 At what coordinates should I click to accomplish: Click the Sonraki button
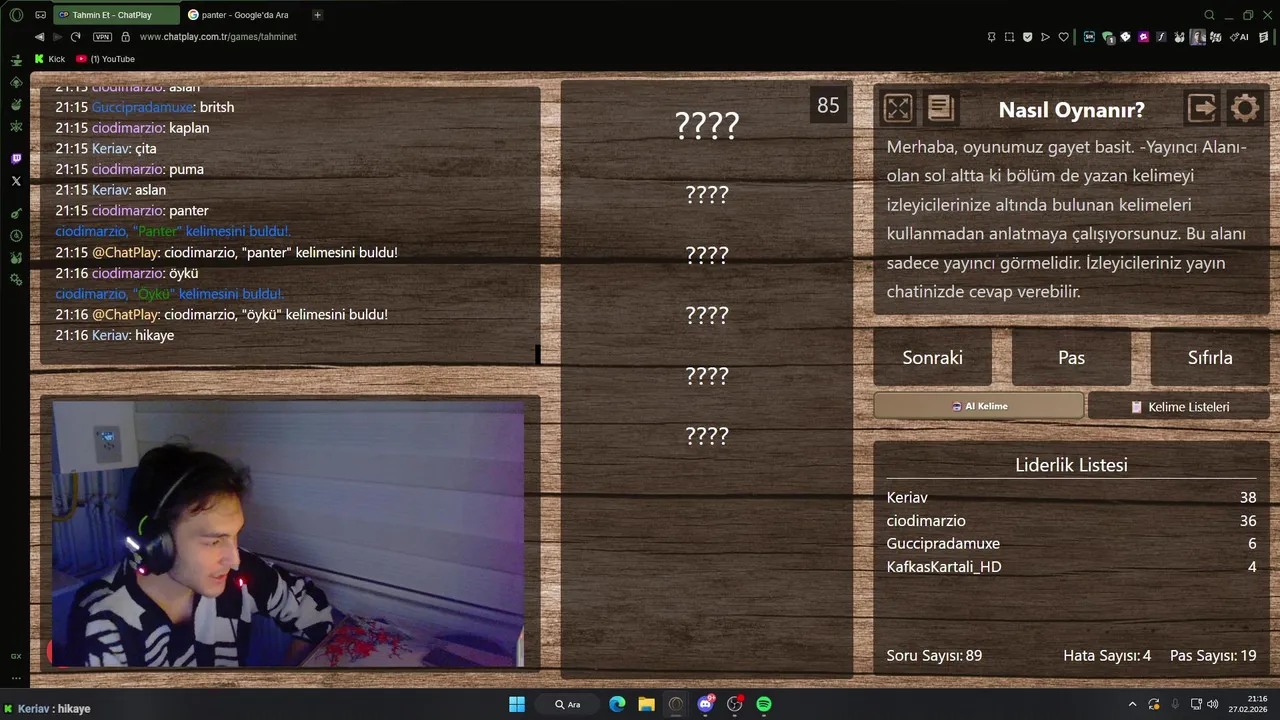[933, 357]
